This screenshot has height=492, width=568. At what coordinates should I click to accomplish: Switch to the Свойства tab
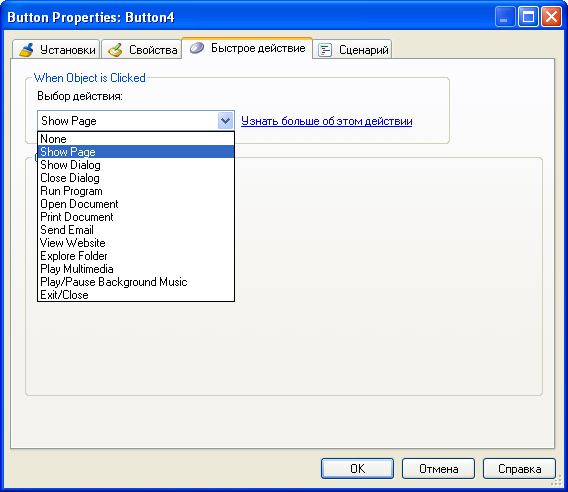[x=142, y=49]
